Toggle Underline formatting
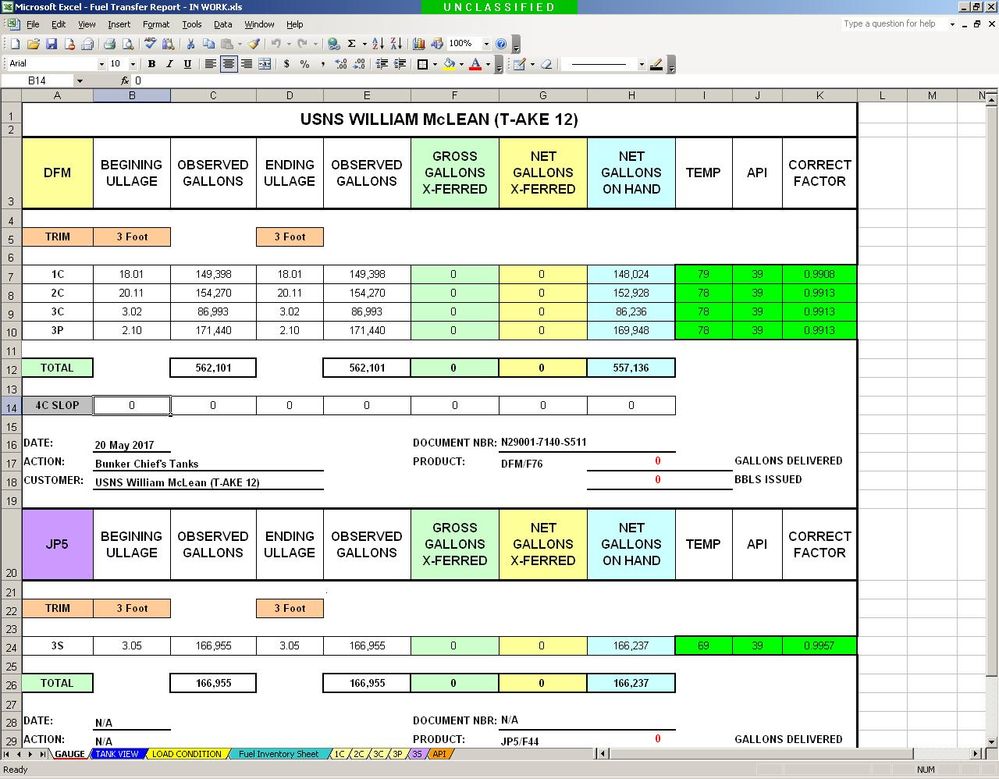The height and width of the screenshot is (779, 999). (x=187, y=64)
